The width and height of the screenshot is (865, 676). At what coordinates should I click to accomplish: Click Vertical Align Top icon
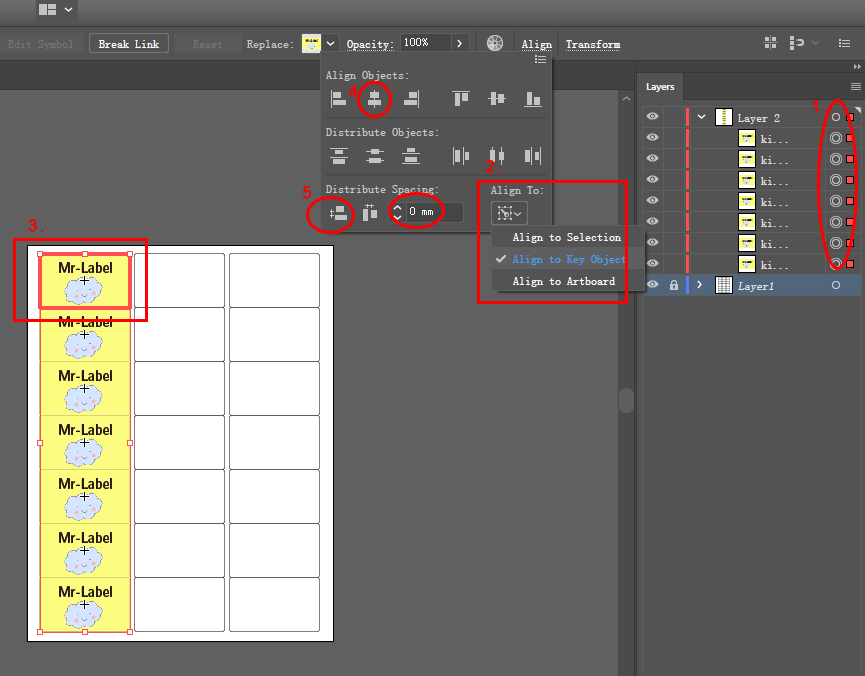[461, 99]
